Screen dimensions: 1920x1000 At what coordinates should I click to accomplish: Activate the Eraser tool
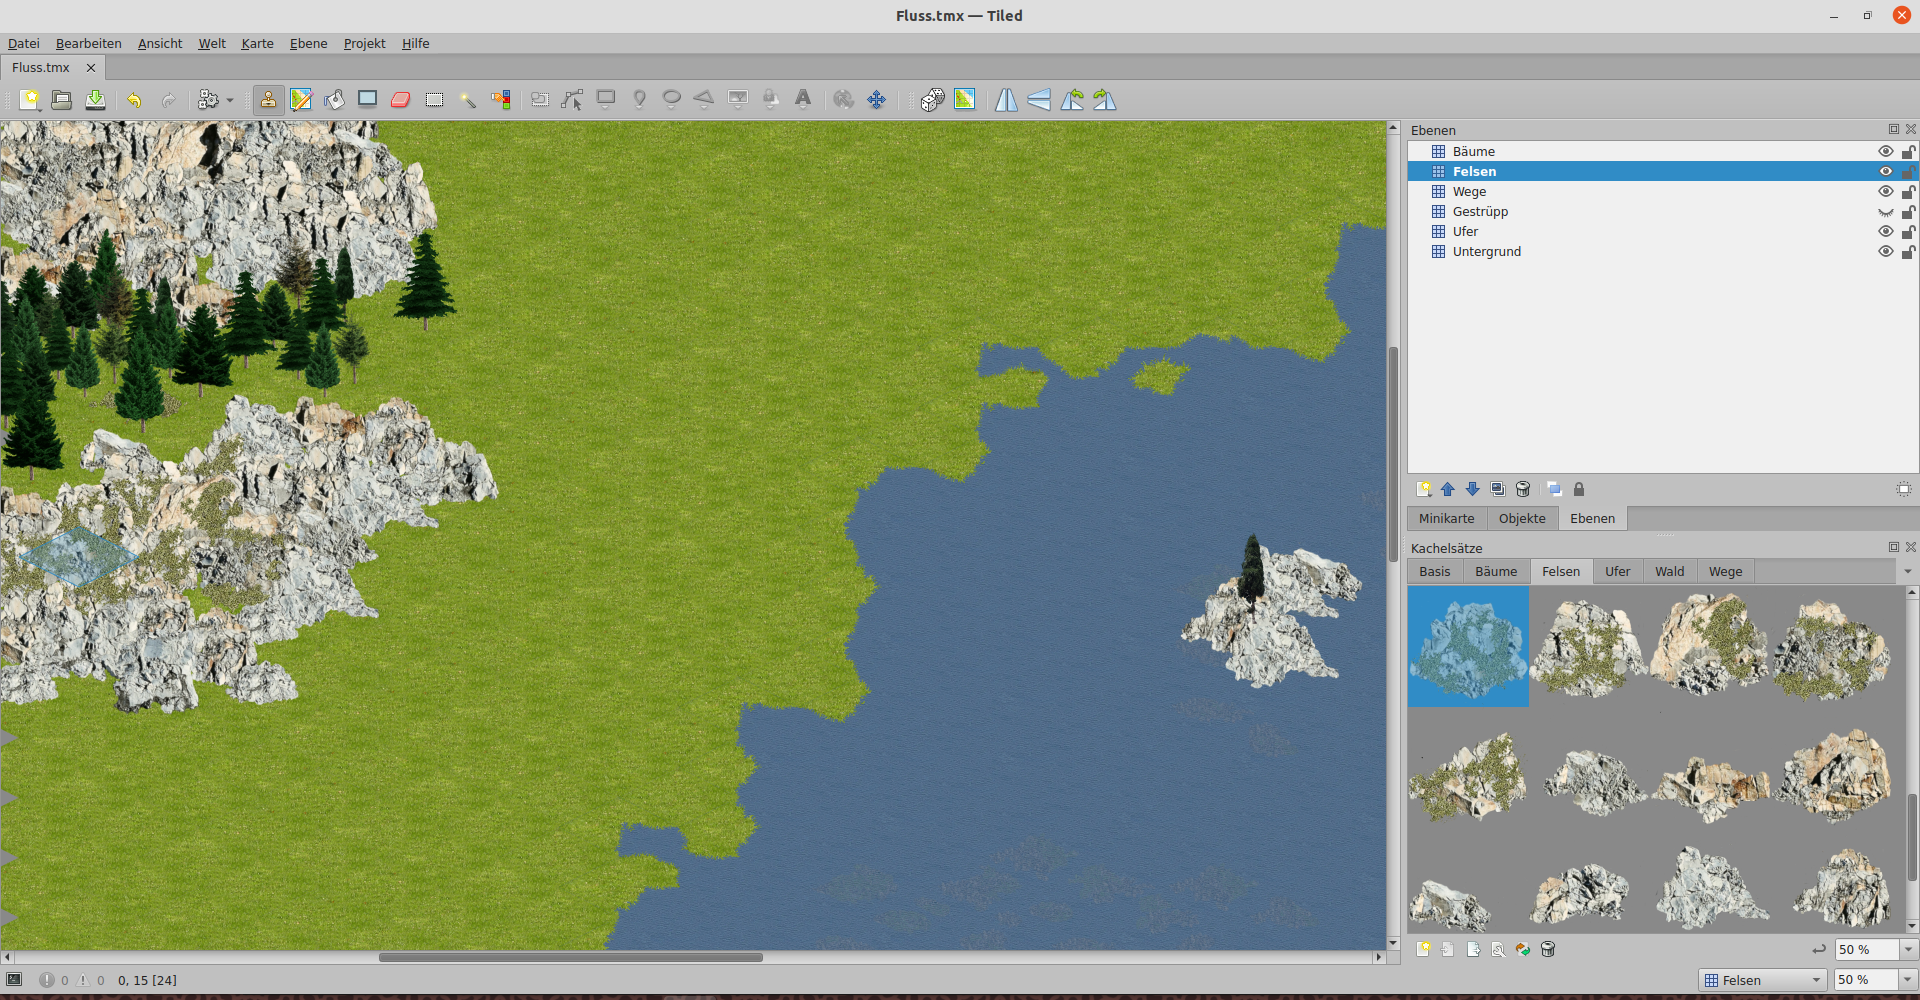(x=401, y=100)
